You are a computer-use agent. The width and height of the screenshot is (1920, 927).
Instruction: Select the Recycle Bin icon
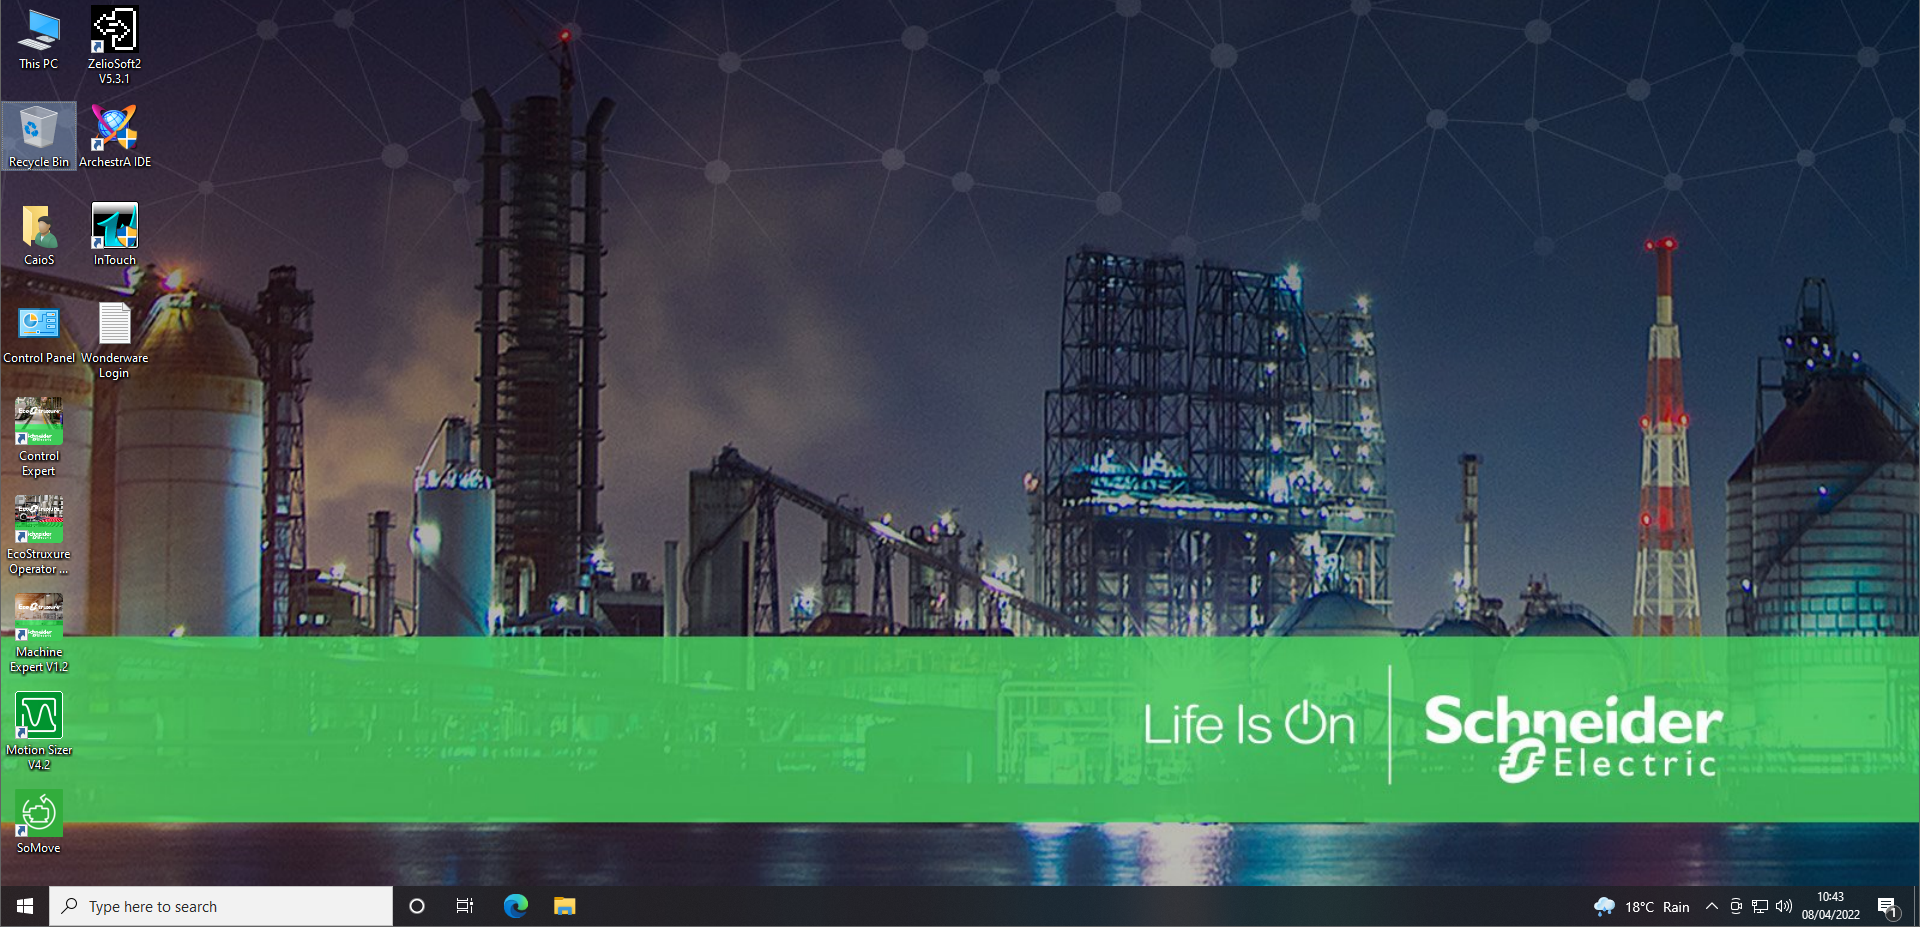(x=39, y=136)
